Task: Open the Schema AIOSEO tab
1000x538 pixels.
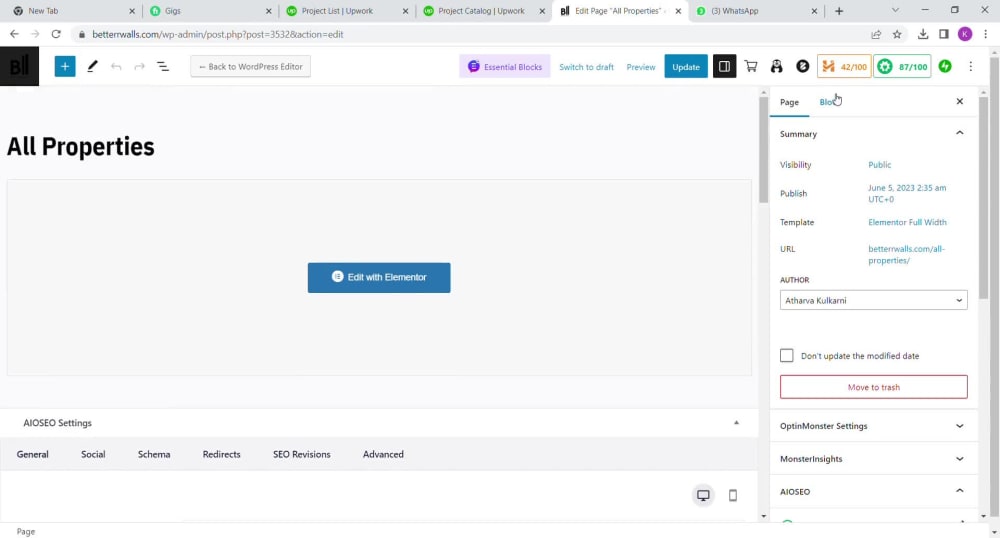Action: coord(154,454)
